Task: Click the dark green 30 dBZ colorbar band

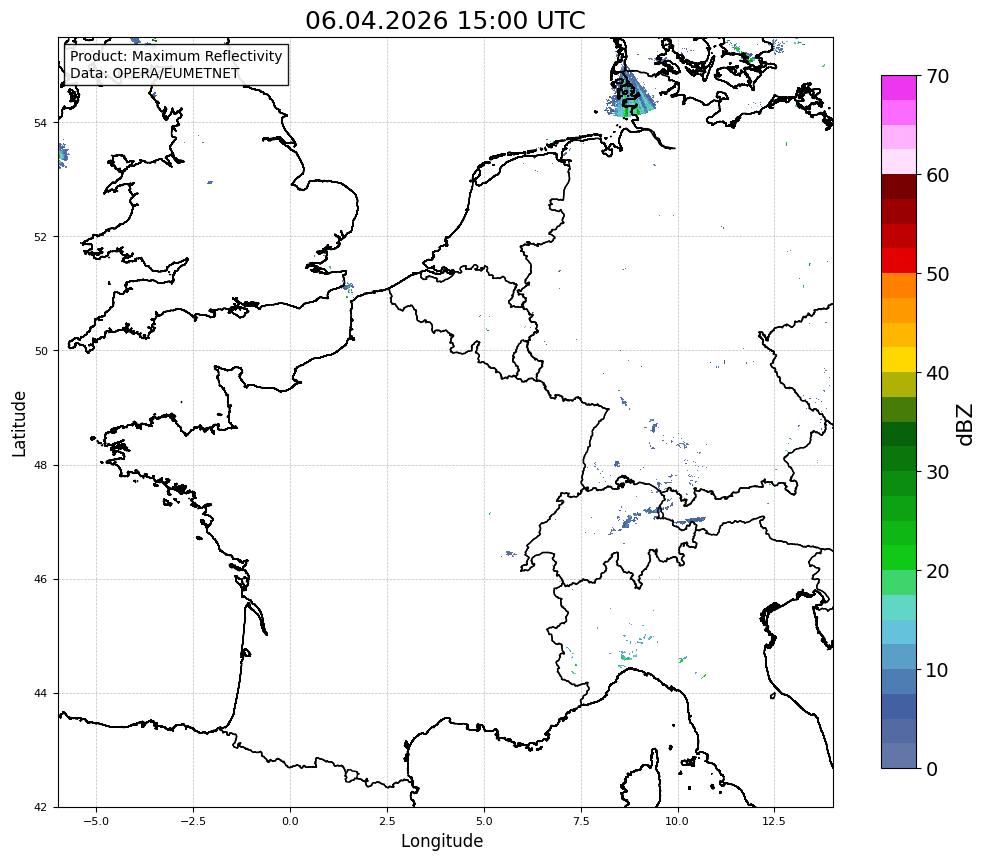Action: [898, 459]
